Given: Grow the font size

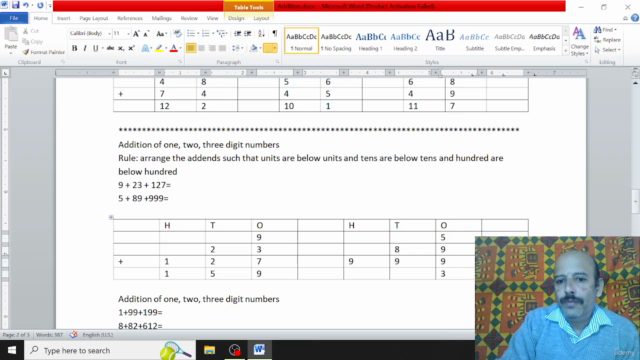Looking at the screenshot, I should coord(136,33).
